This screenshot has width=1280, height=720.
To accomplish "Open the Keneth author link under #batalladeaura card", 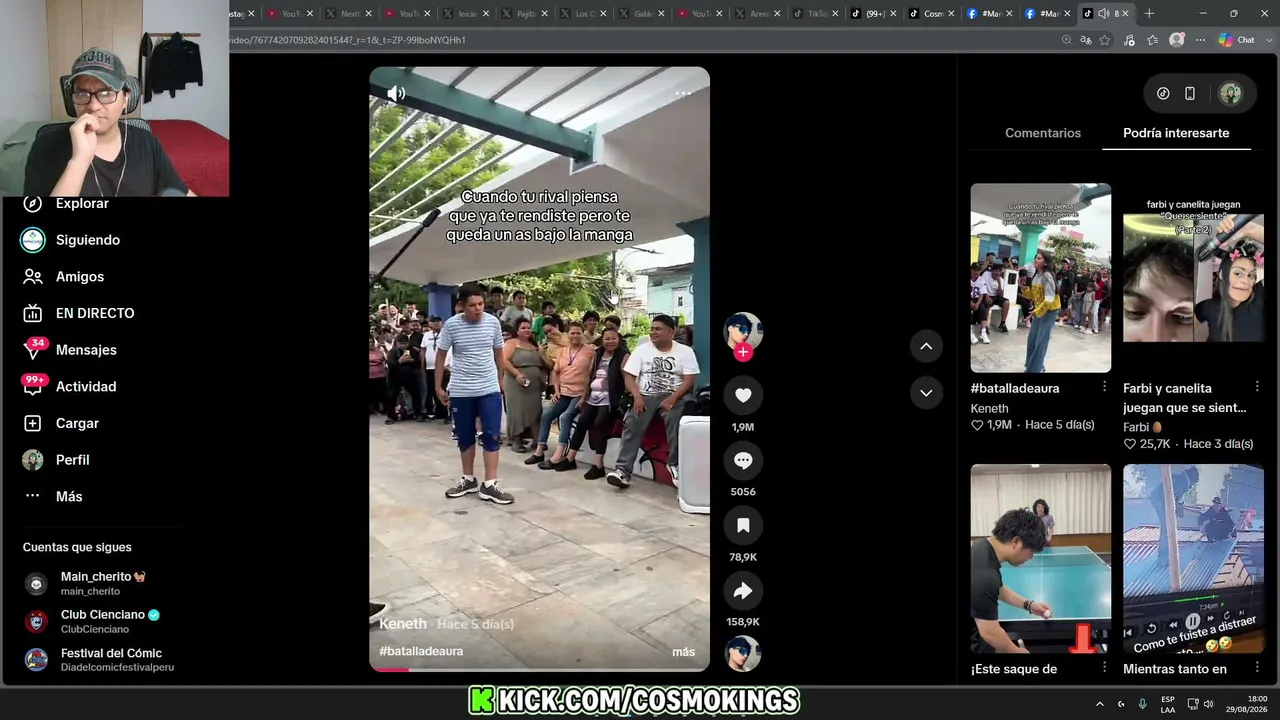I will (x=989, y=408).
